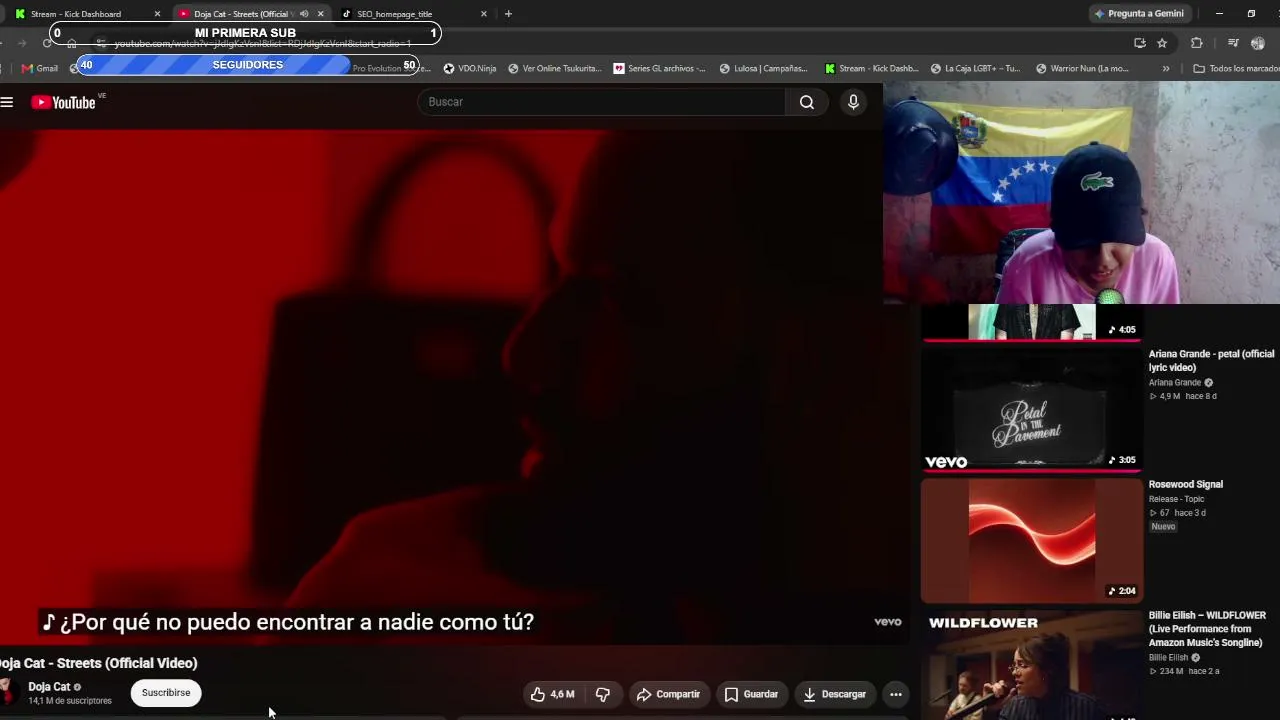1280x720 pixels.
Task: Open the Lulosa | Campañas bookmark
Action: pyautogui.click(x=764, y=69)
